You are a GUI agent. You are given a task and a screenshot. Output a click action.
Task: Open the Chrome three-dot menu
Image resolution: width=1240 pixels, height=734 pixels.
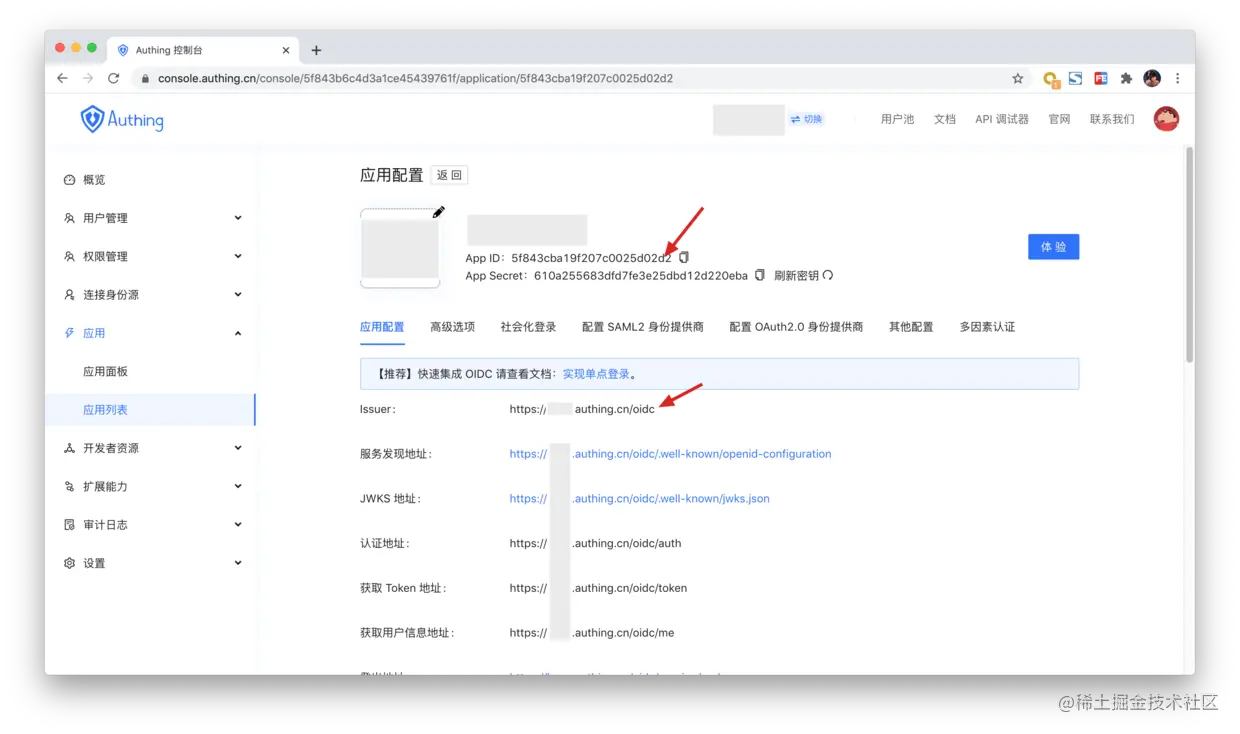pyautogui.click(x=1177, y=78)
